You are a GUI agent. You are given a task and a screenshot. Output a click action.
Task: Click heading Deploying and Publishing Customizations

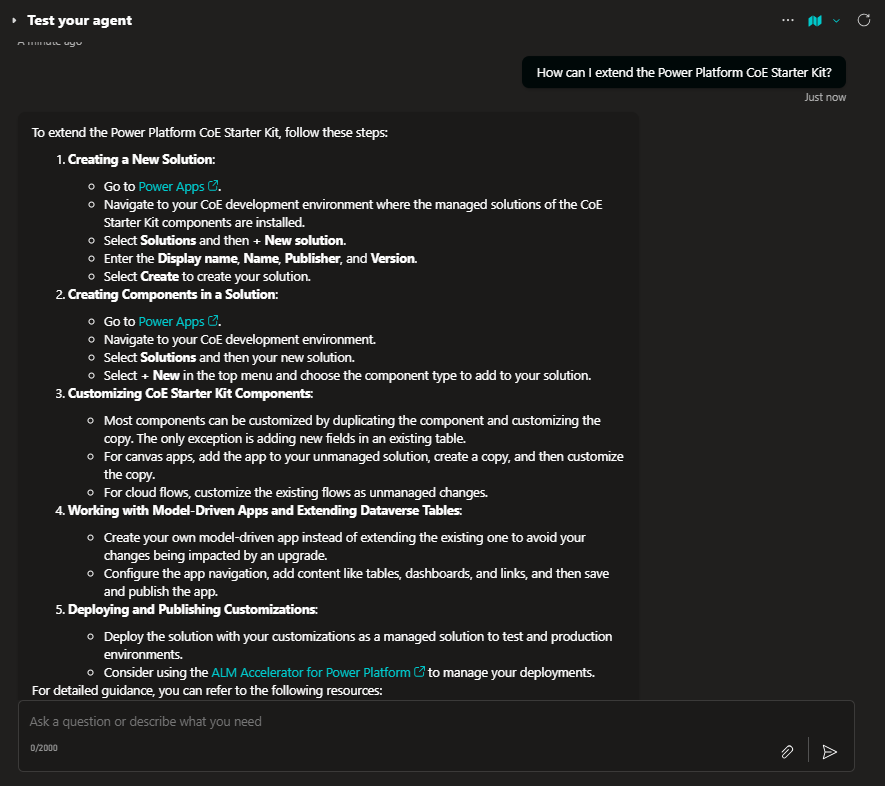pos(192,609)
